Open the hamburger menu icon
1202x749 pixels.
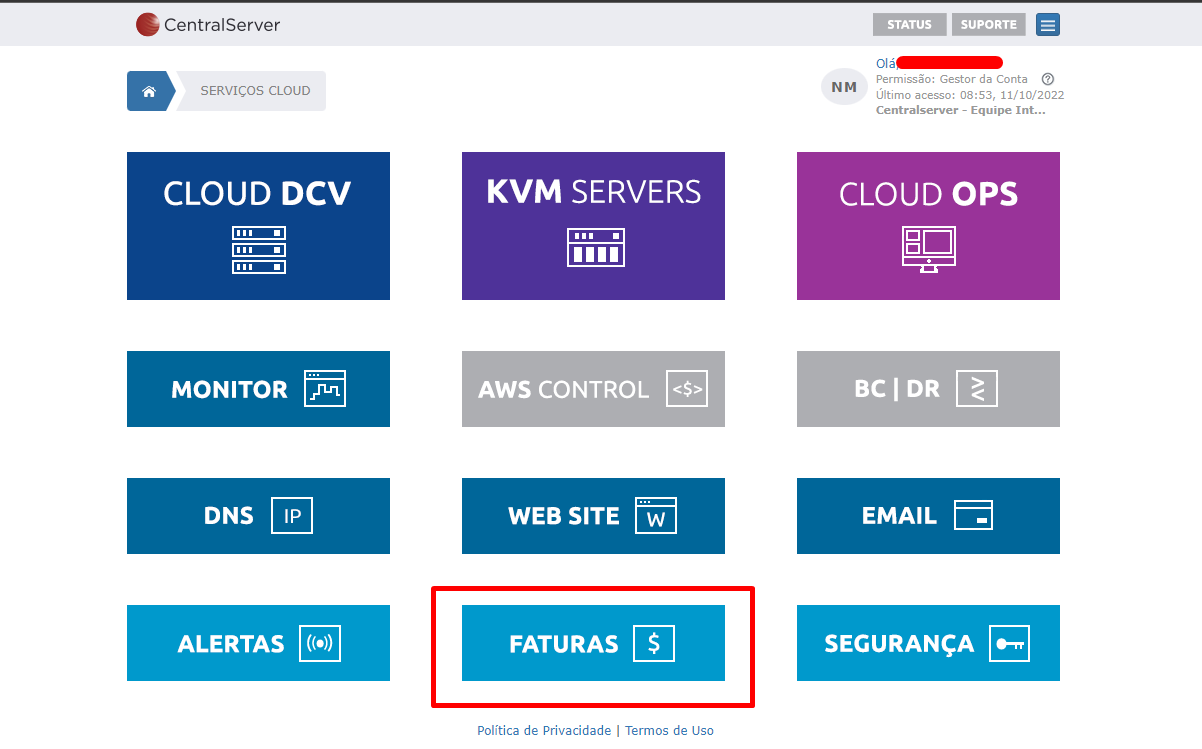coord(1047,25)
